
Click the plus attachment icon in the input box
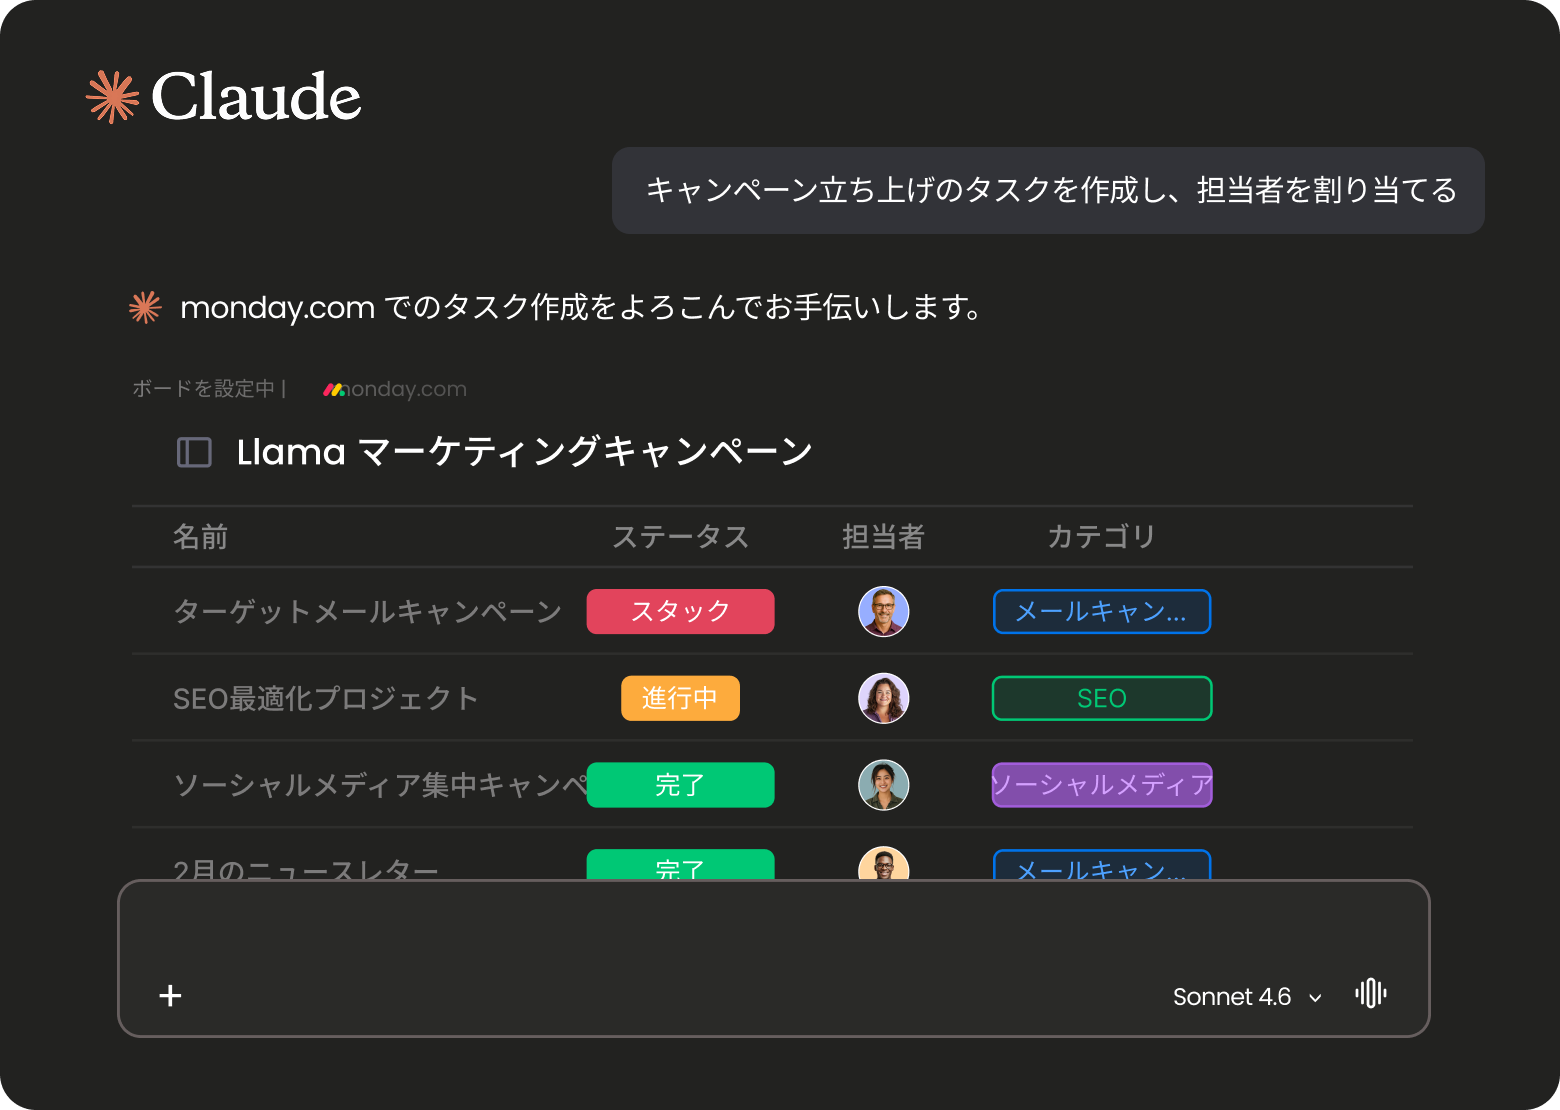click(x=170, y=995)
